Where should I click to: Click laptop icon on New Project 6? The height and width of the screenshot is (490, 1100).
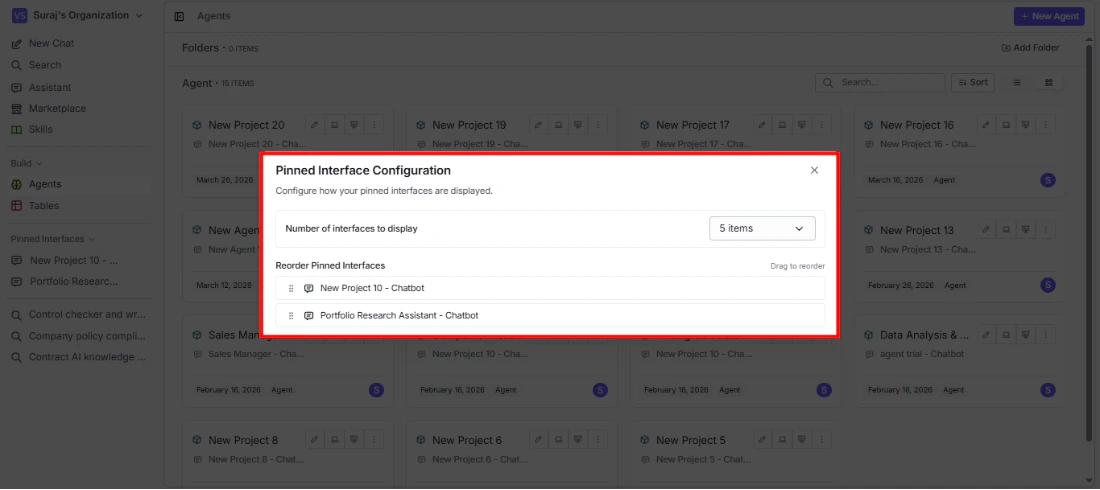tap(558, 440)
